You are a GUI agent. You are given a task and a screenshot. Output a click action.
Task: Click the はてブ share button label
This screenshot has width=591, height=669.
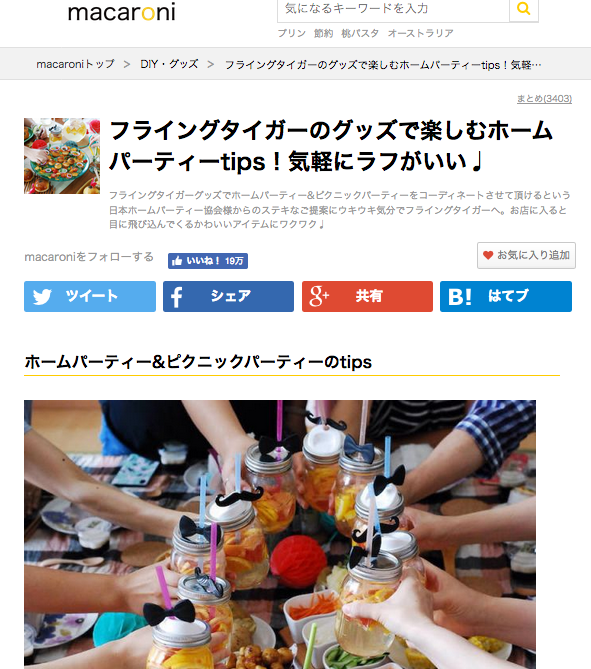(508, 296)
